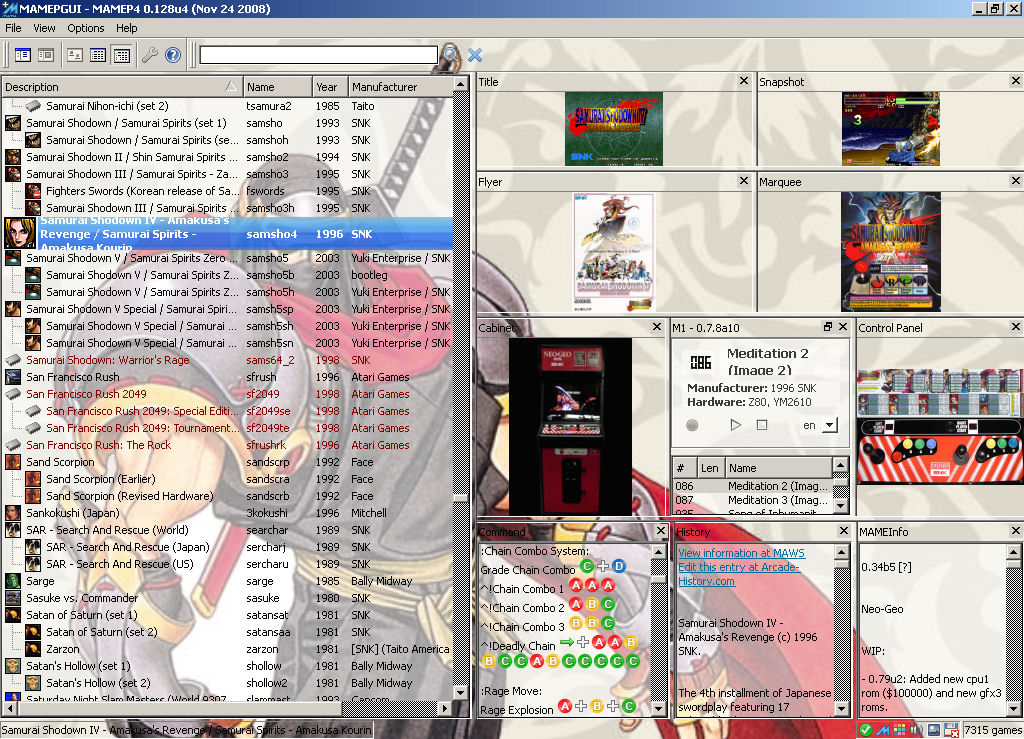Image resolution: width=1024 pixels, height=739 pixels.
Task: Click the Command panel scroll down arrow
Action: 658,708
